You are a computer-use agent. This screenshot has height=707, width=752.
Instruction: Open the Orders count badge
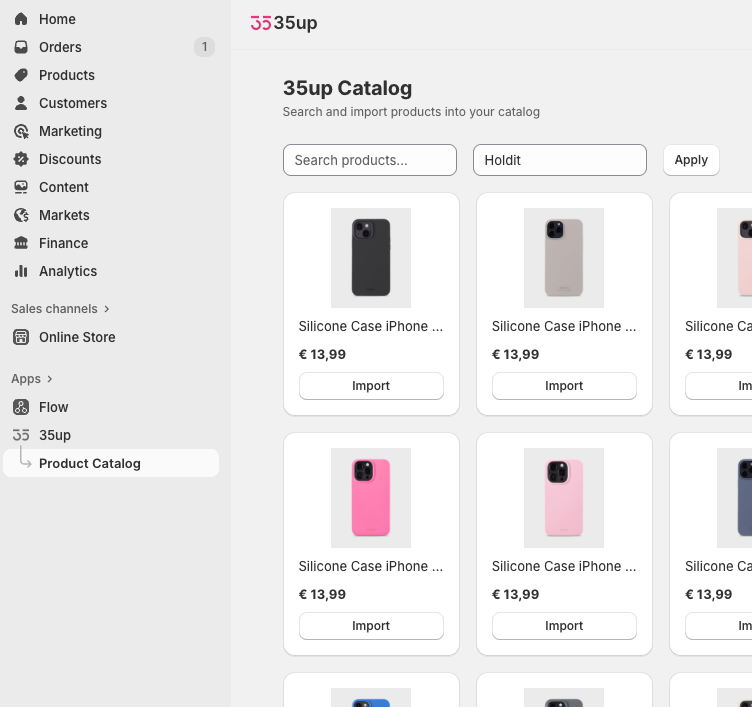pyautogui.click(x=204, y=47)
